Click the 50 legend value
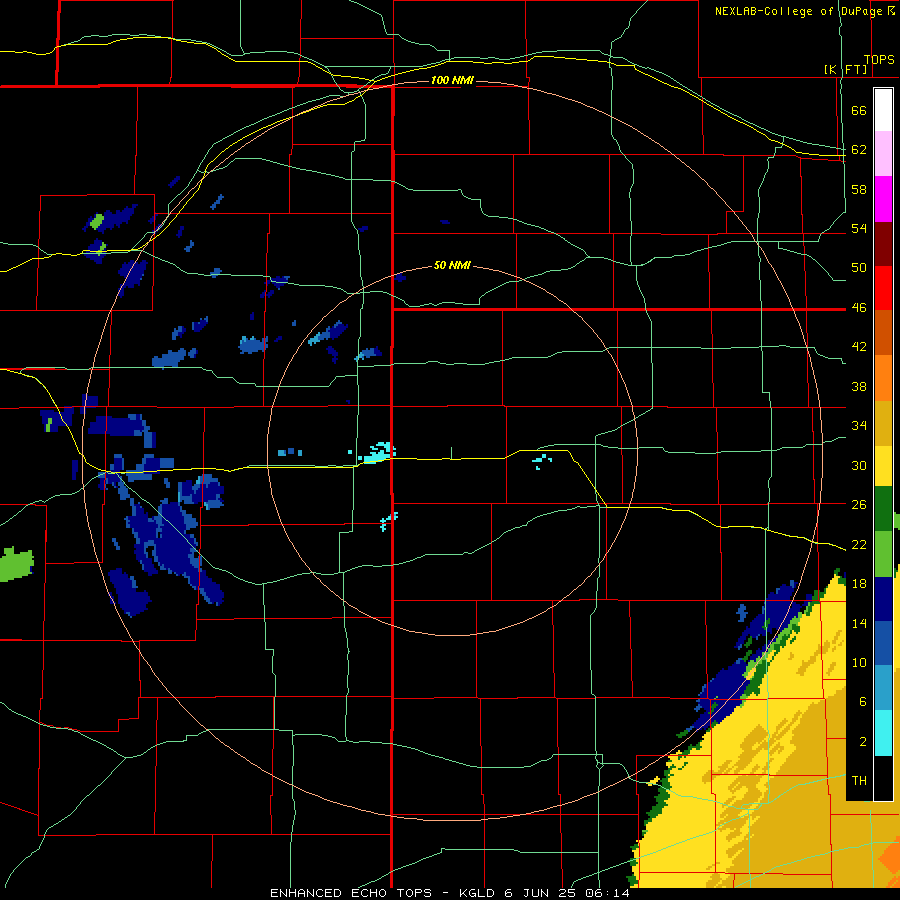This screenshot has width=900, height=900. click(x=859, y=268)
